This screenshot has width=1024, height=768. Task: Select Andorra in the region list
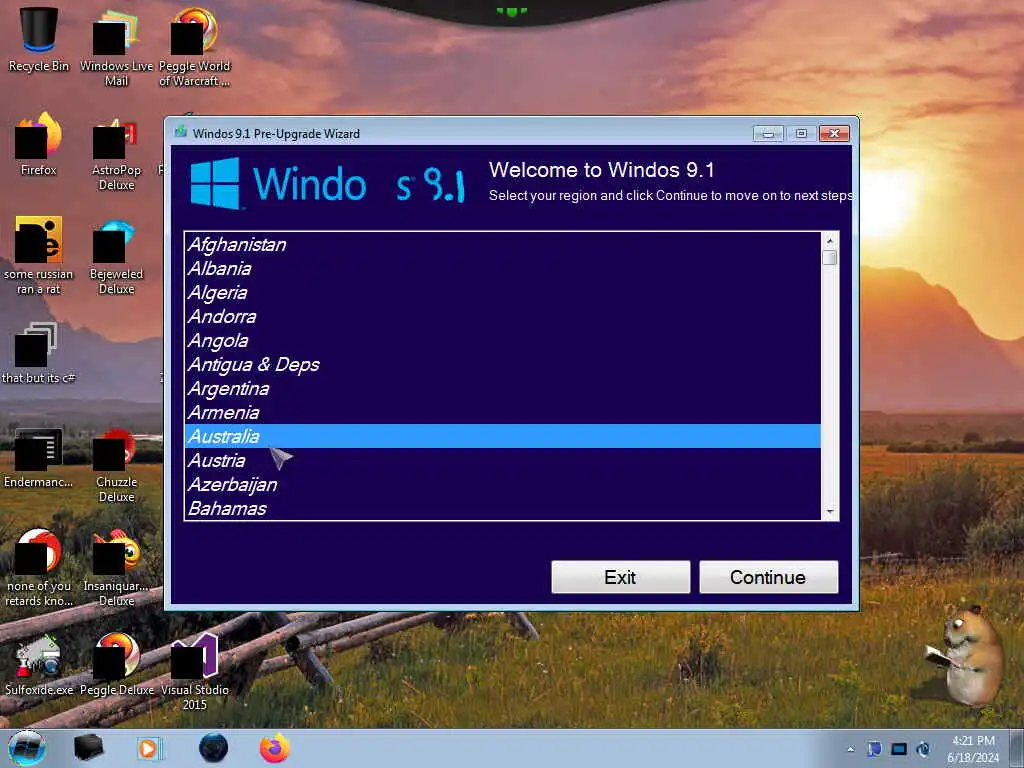(x=503, y=317)
